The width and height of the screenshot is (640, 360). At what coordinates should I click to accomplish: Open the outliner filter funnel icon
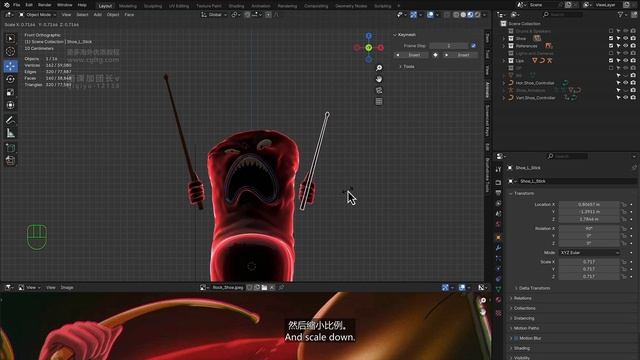(x=621, y=15)
